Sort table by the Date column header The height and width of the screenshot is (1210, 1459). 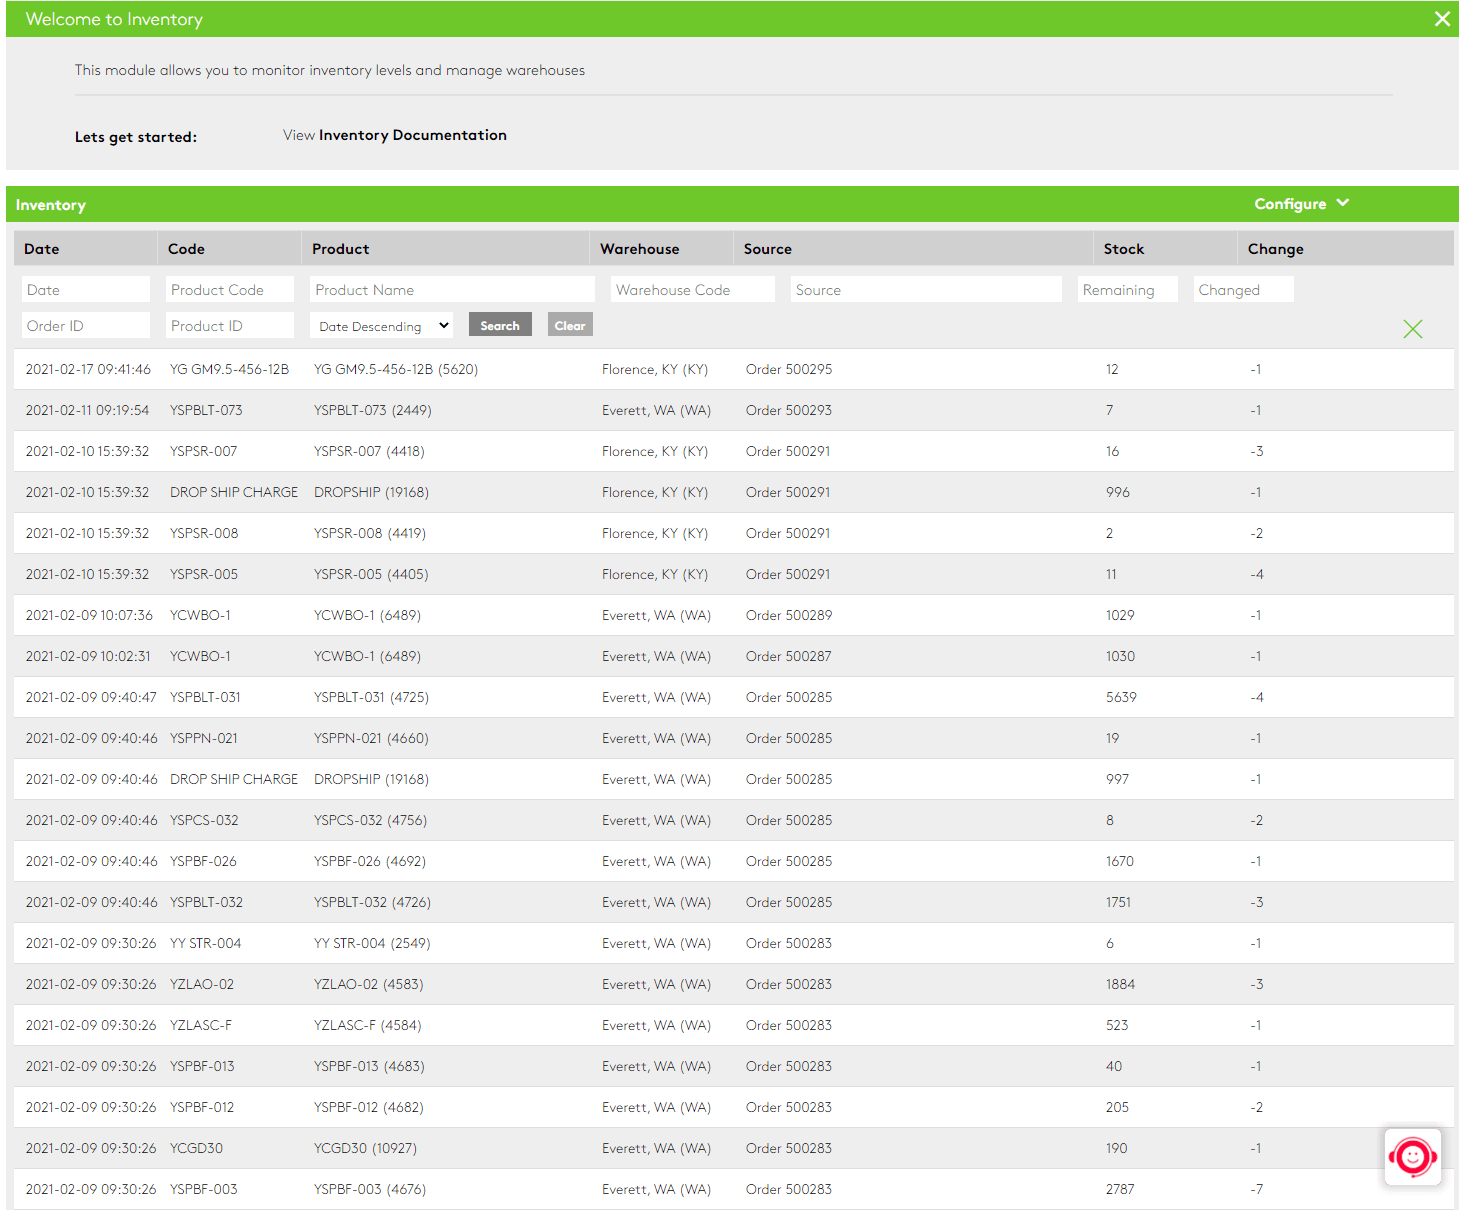(44, 248)
